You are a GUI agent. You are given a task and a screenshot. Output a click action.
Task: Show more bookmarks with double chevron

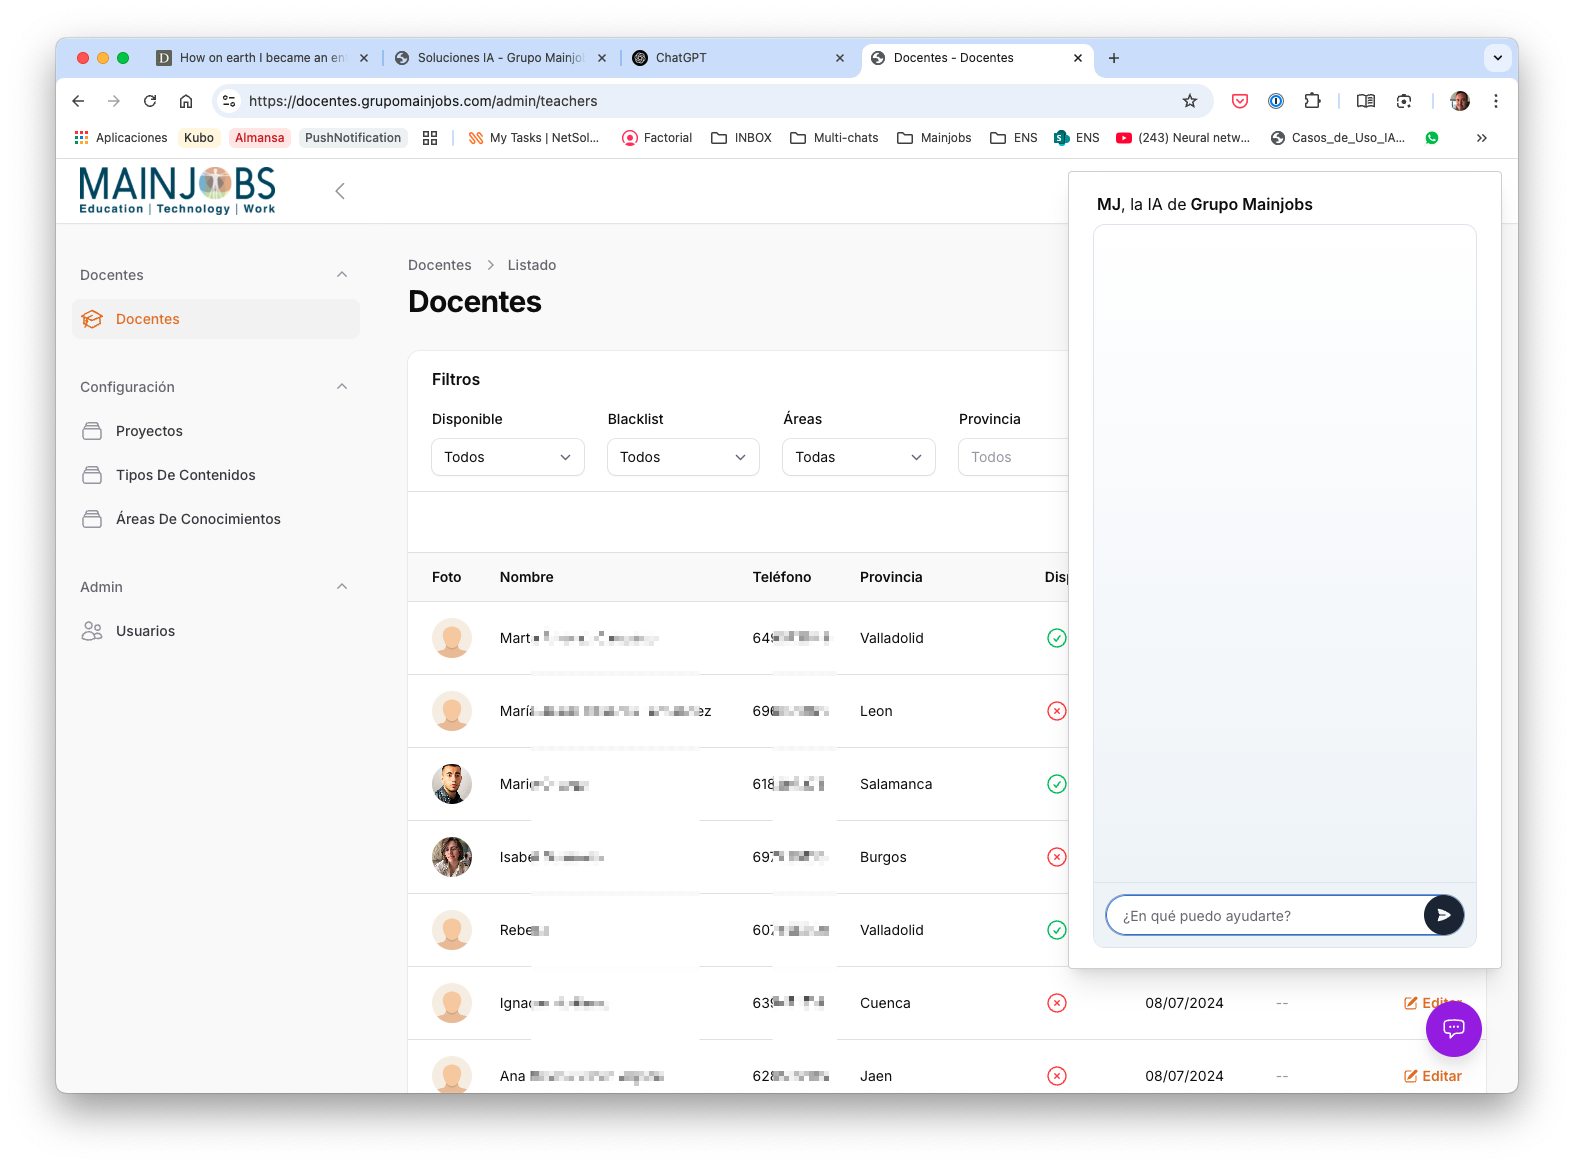click(x=1481, y=138)
